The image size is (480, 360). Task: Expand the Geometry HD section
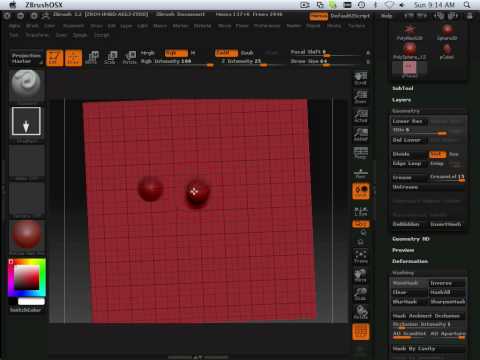[411, 239]
